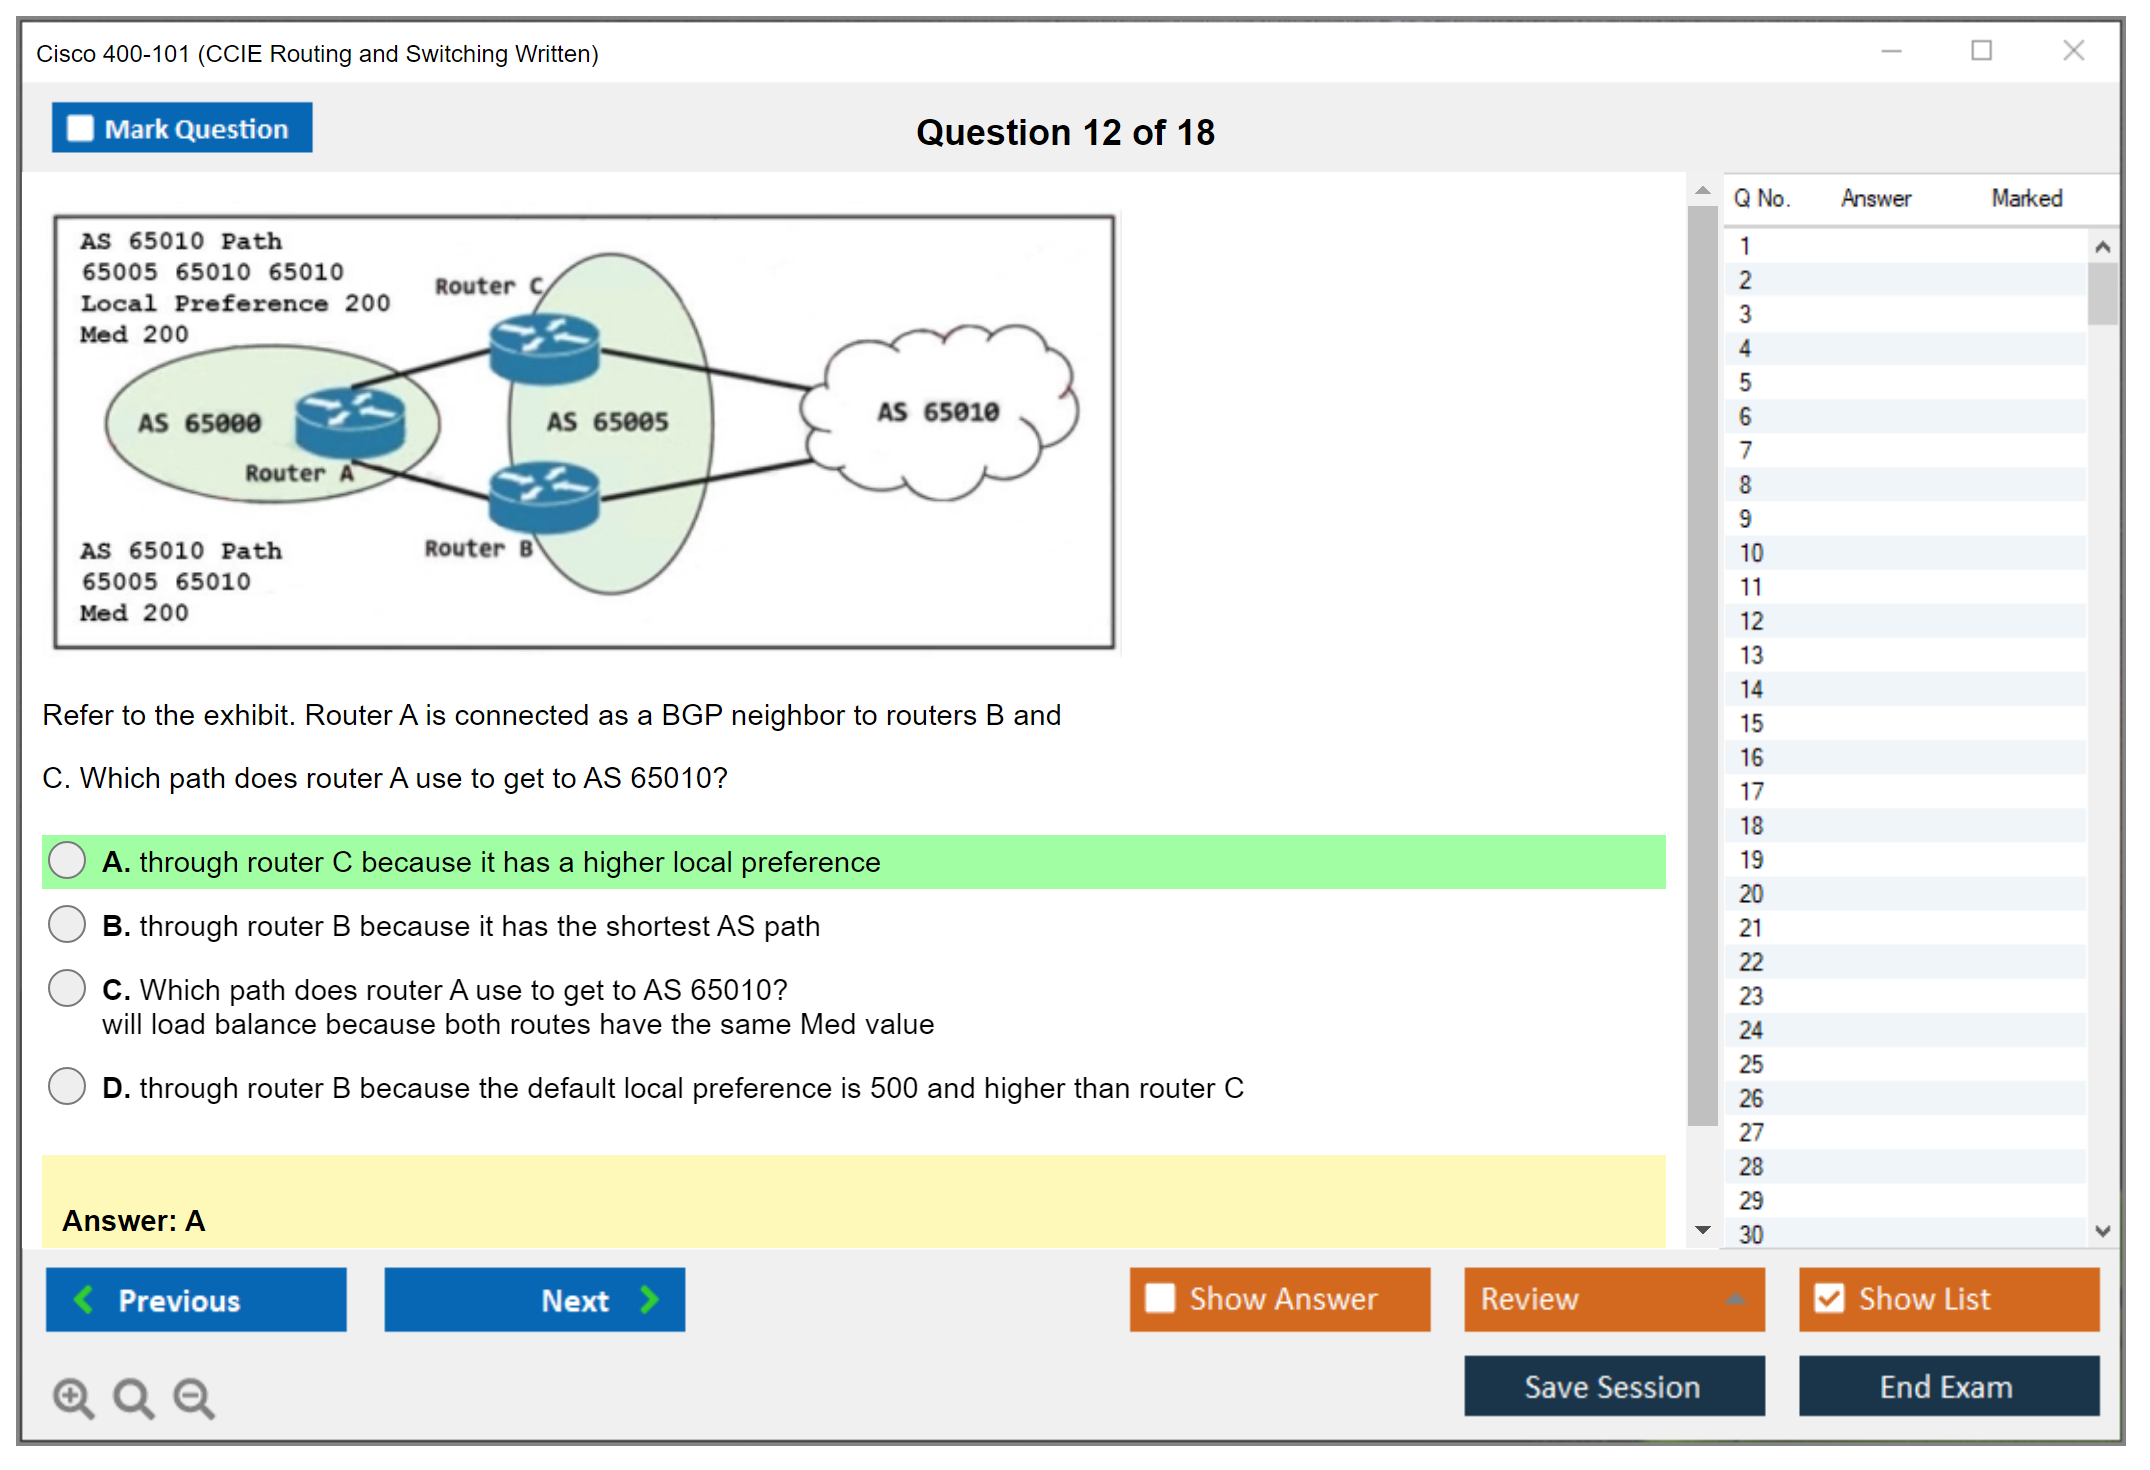Select answer option A radio button
This screenshot has height=1470, width=2150.
[67, 861]
